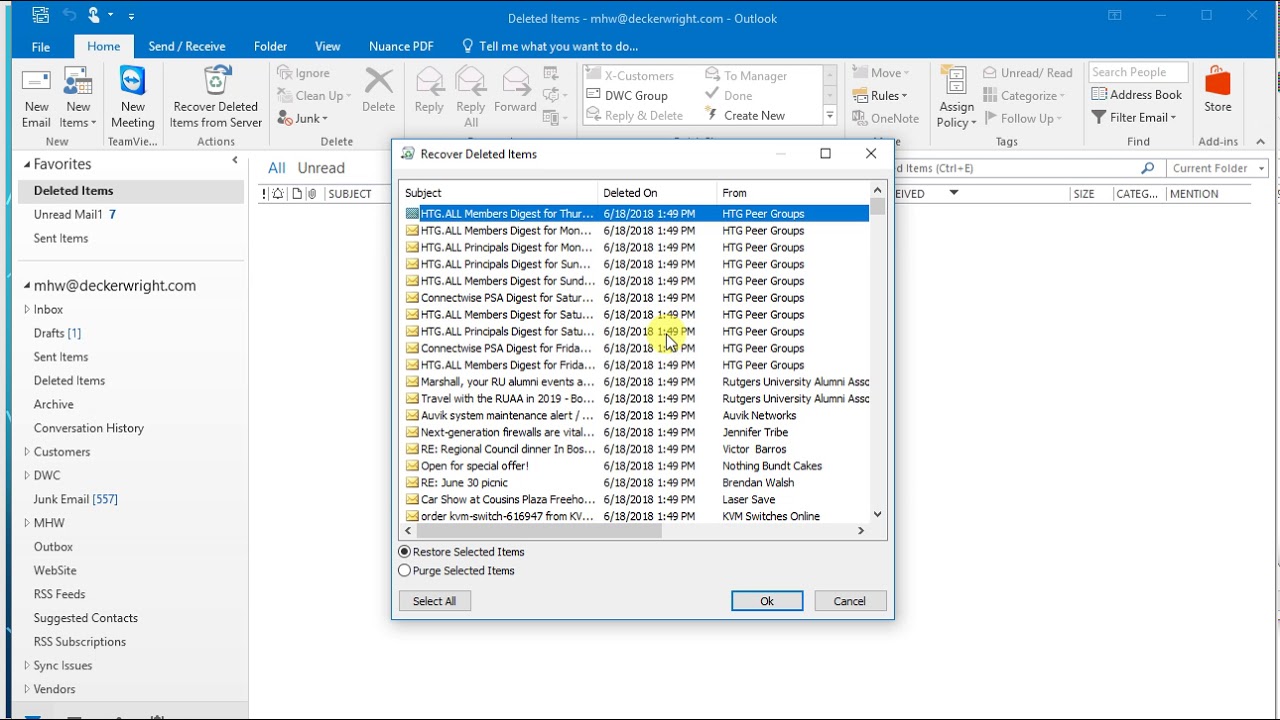
Task: Expand the Quick Steps gallery
Action: 829,116
